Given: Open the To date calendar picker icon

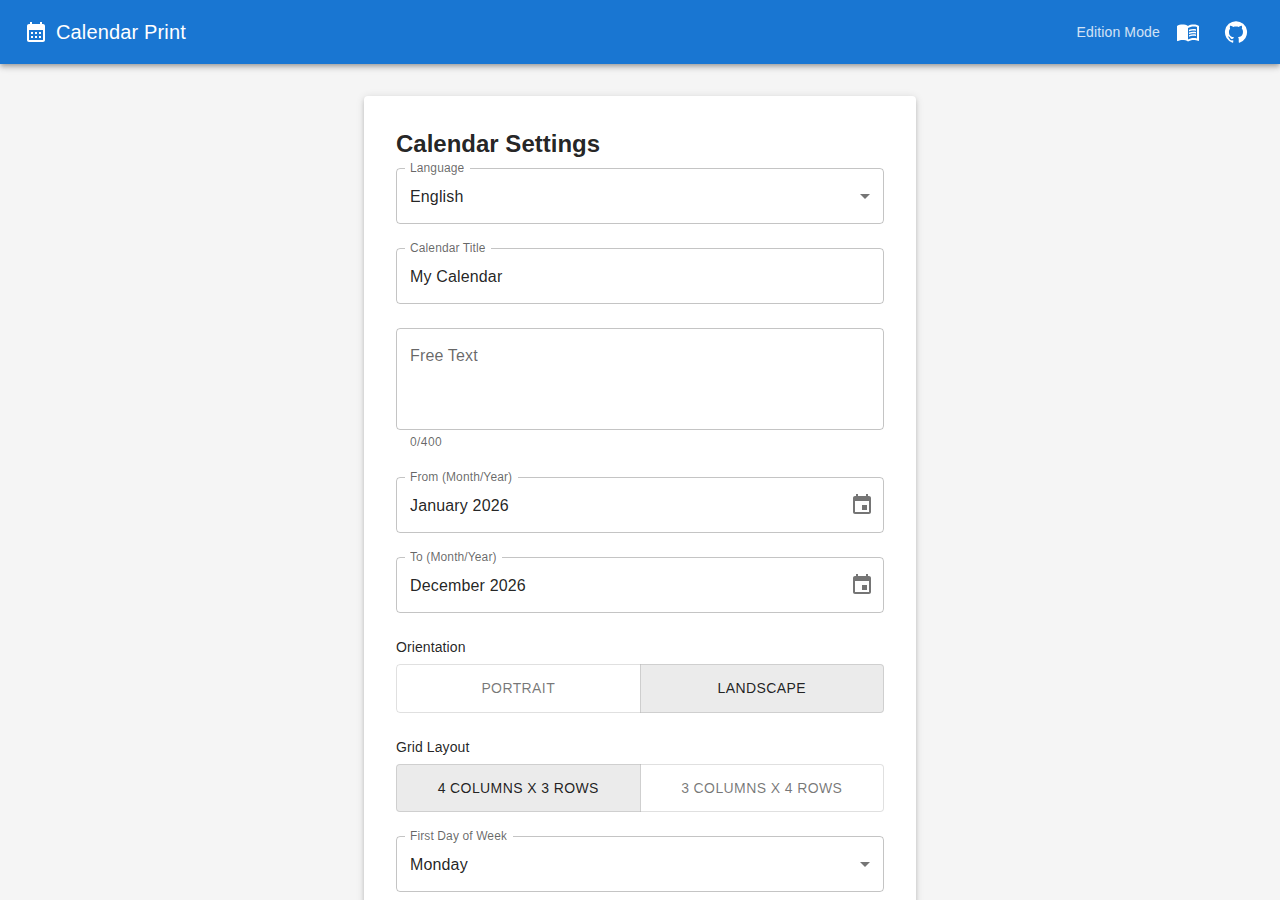Looking at the screenshot, I should click(x=862, y=585).
